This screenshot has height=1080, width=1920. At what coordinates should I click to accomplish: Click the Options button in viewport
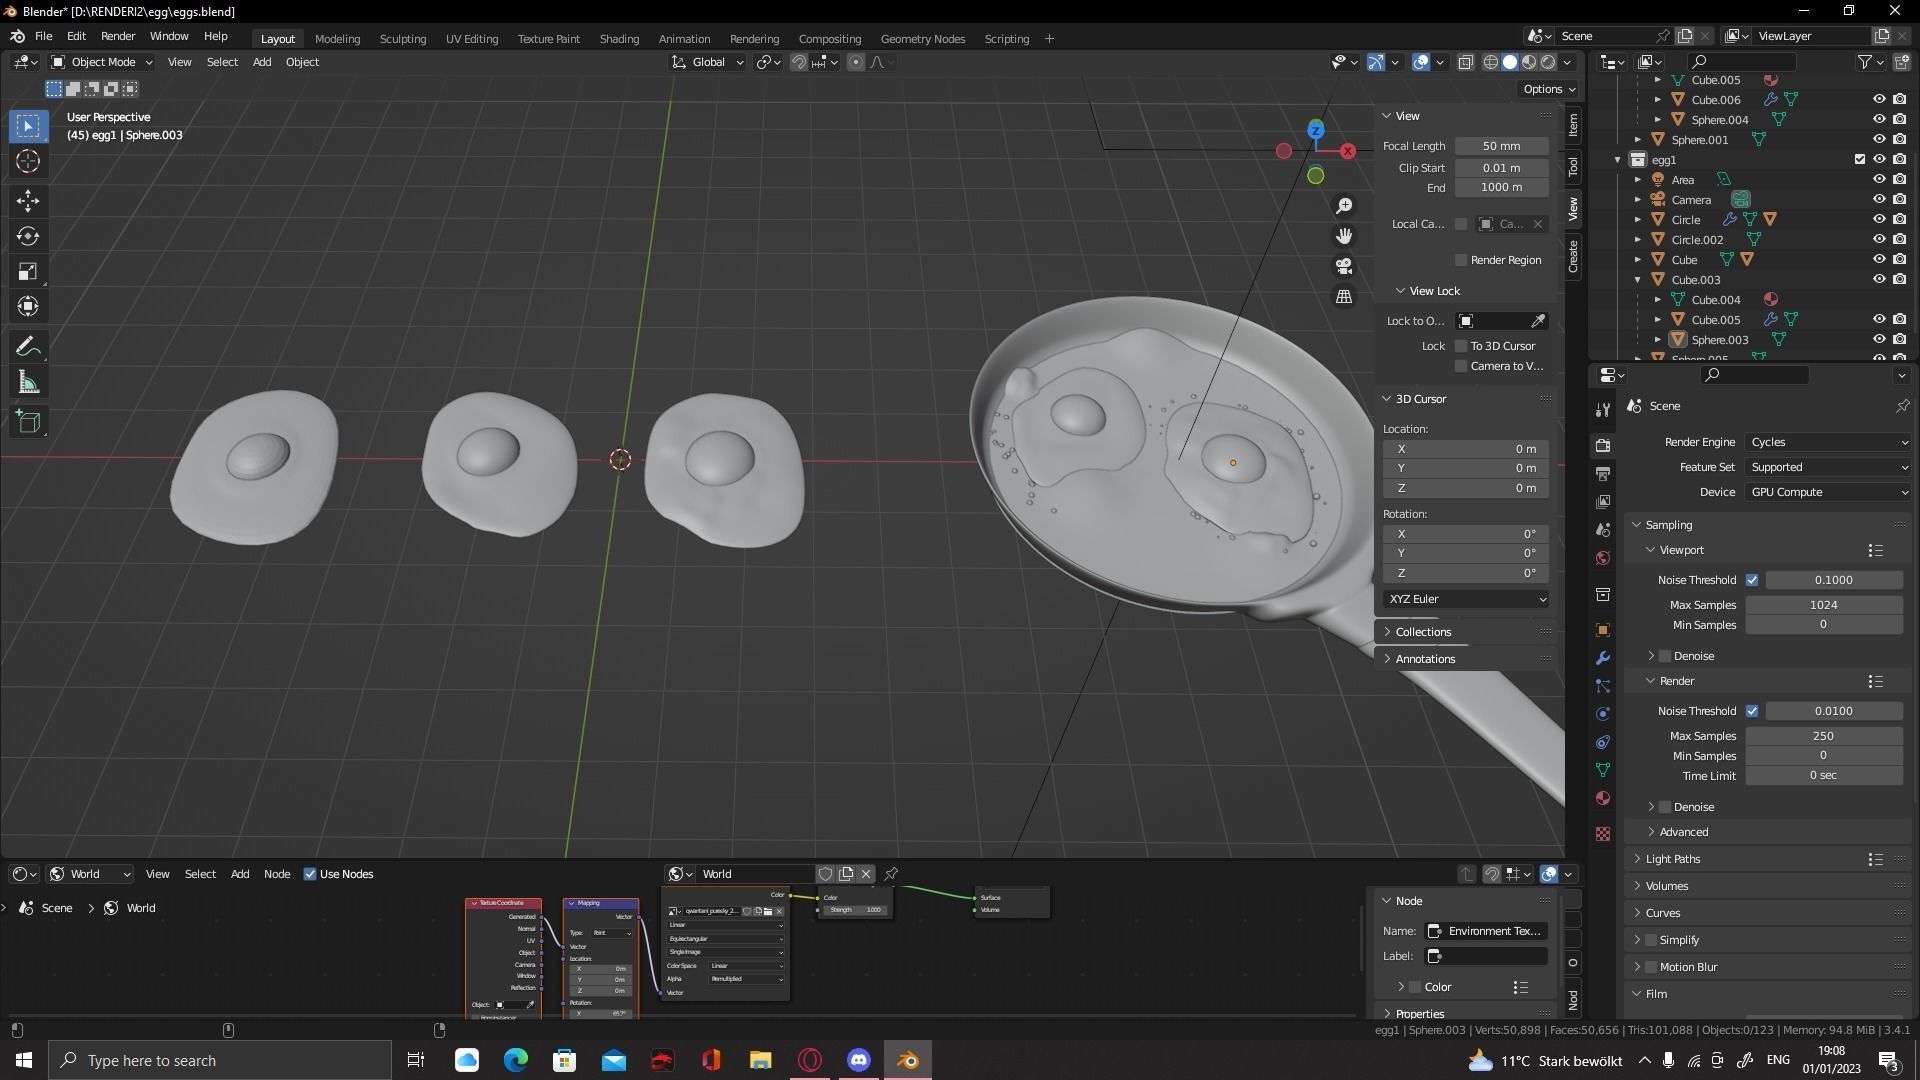[1549, 89]
